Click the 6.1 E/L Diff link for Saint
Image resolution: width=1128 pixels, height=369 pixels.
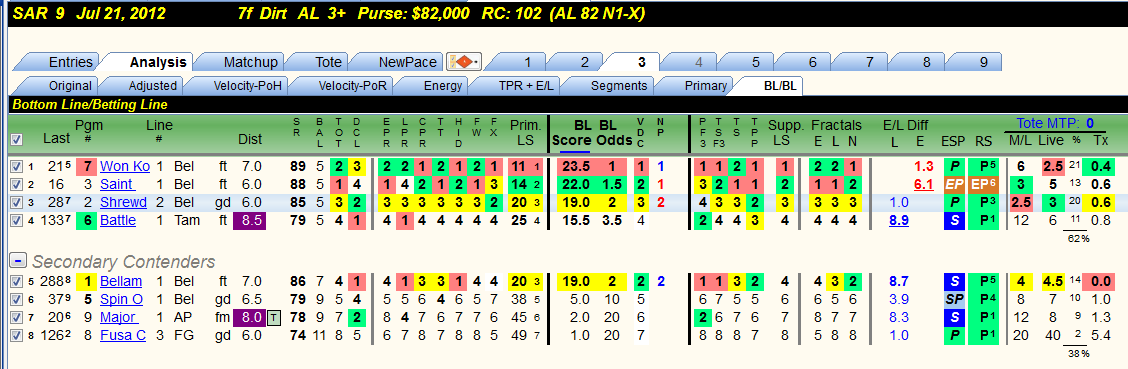pyautogui.click(x=924, y=184)
